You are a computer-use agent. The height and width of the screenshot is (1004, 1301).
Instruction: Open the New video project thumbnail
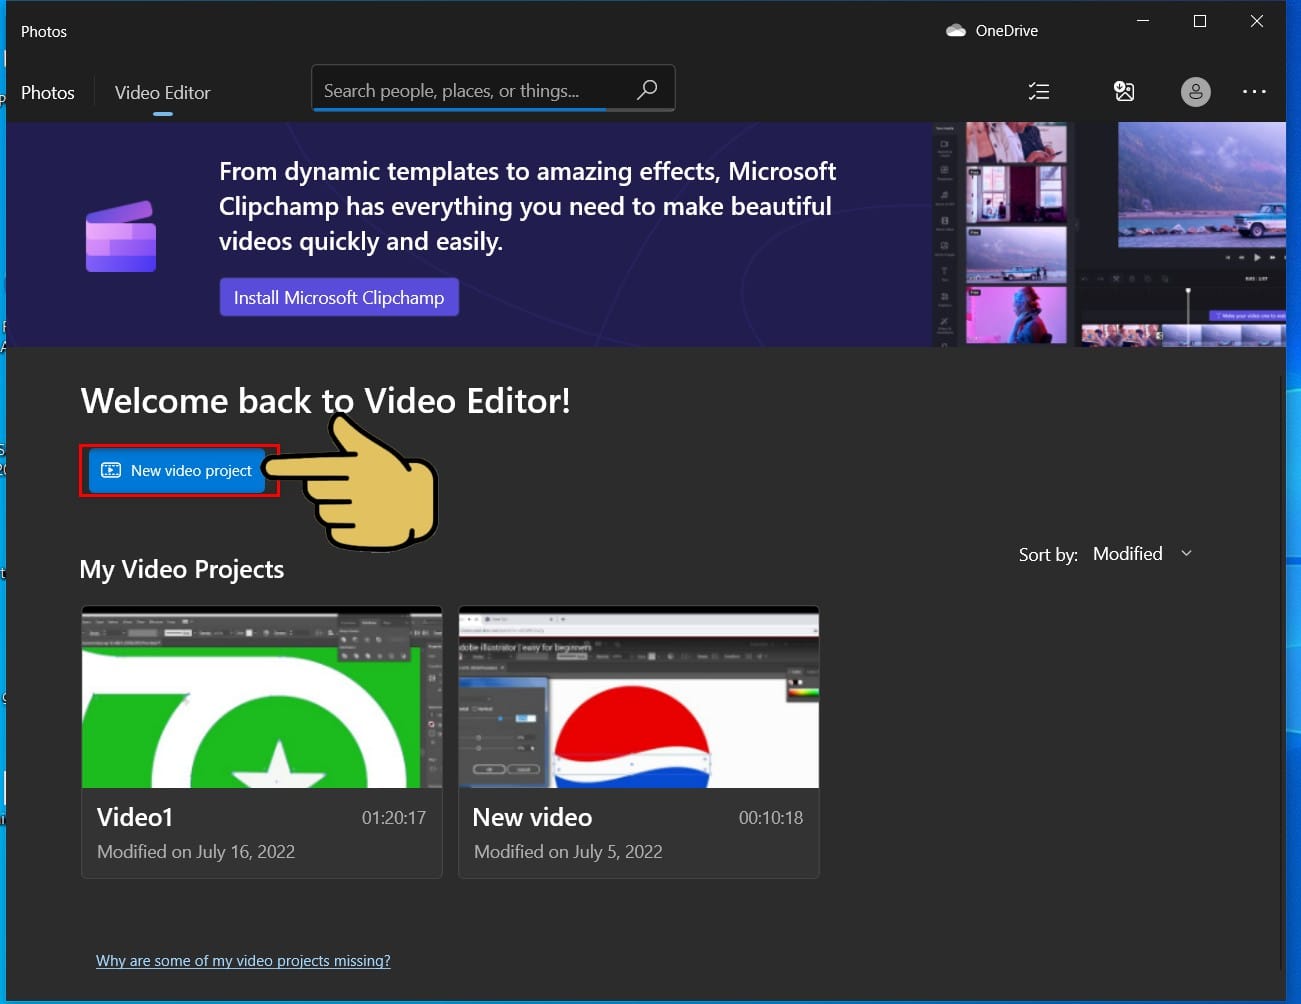tap(639, 697)
